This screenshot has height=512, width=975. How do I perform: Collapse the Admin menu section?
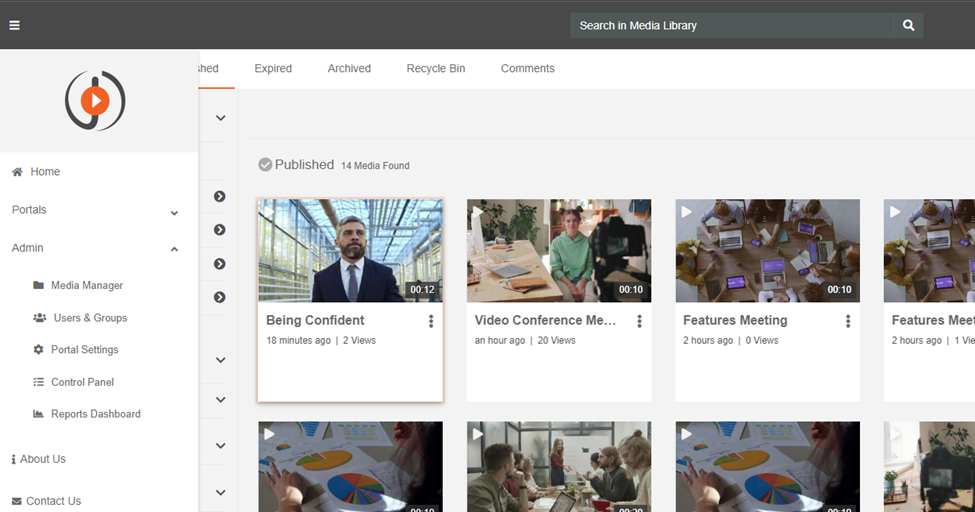174,249
